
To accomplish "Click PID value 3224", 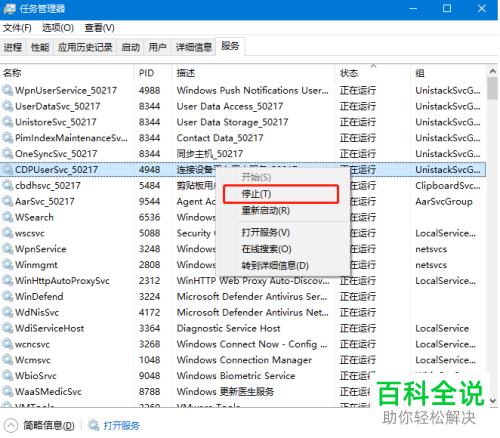I will click(x=149, y=296).
